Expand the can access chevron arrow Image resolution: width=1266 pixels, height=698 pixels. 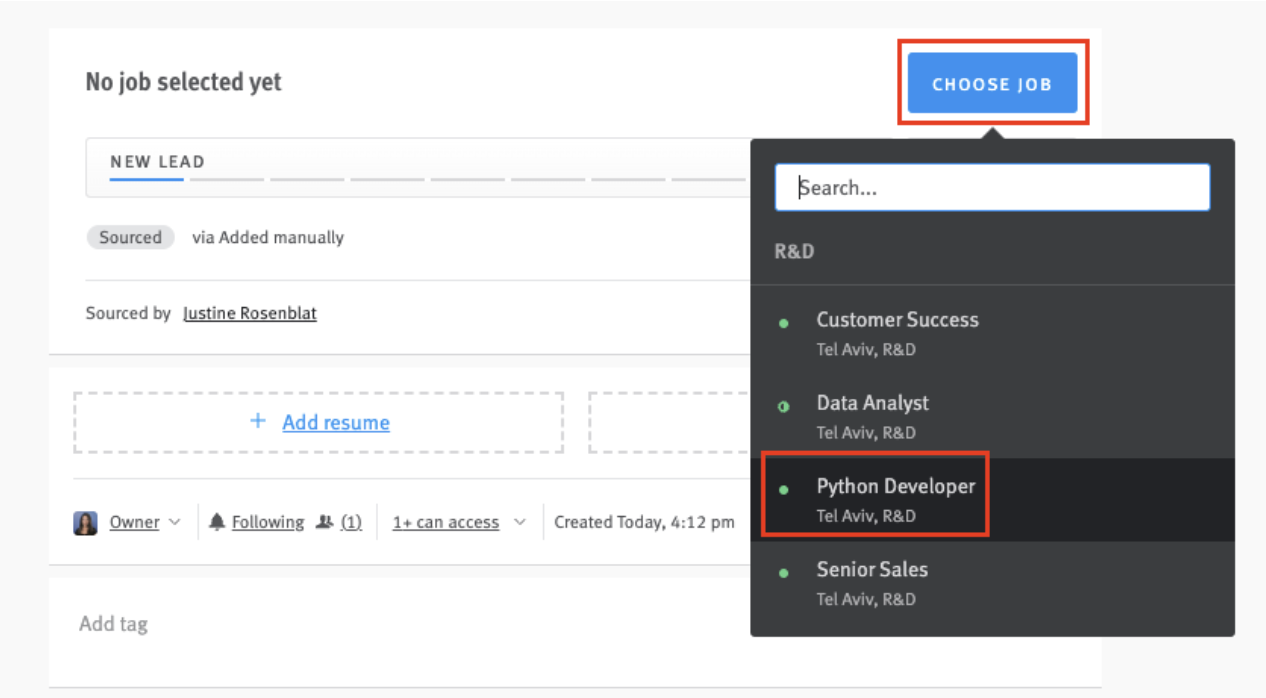tap(519, 522)
